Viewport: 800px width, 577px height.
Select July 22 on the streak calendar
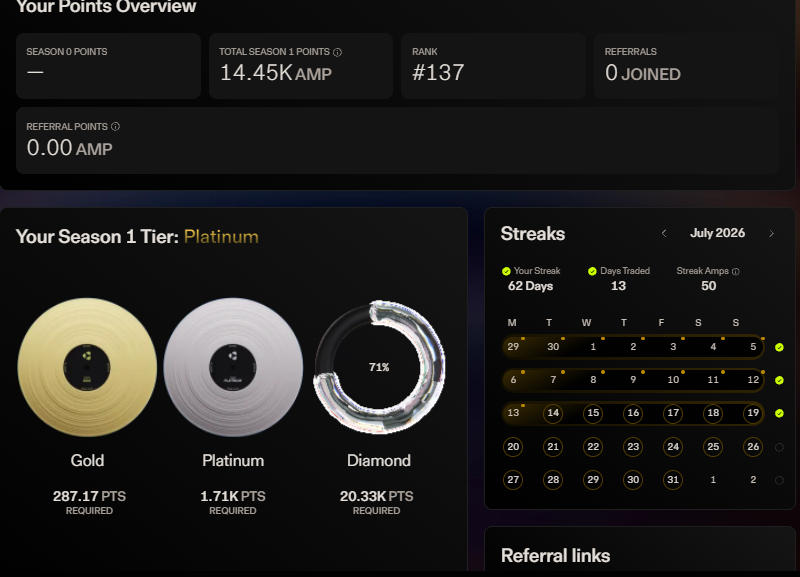coord(593,447)
